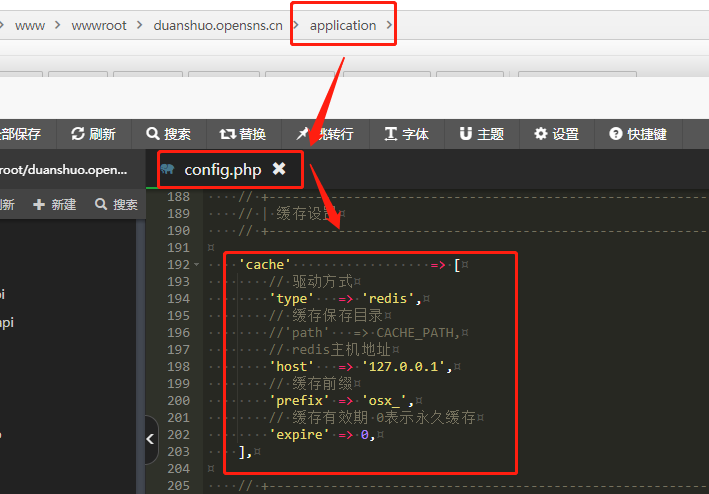
Task: Open 快捷键 shortcuts help
Action: [638, 134]
